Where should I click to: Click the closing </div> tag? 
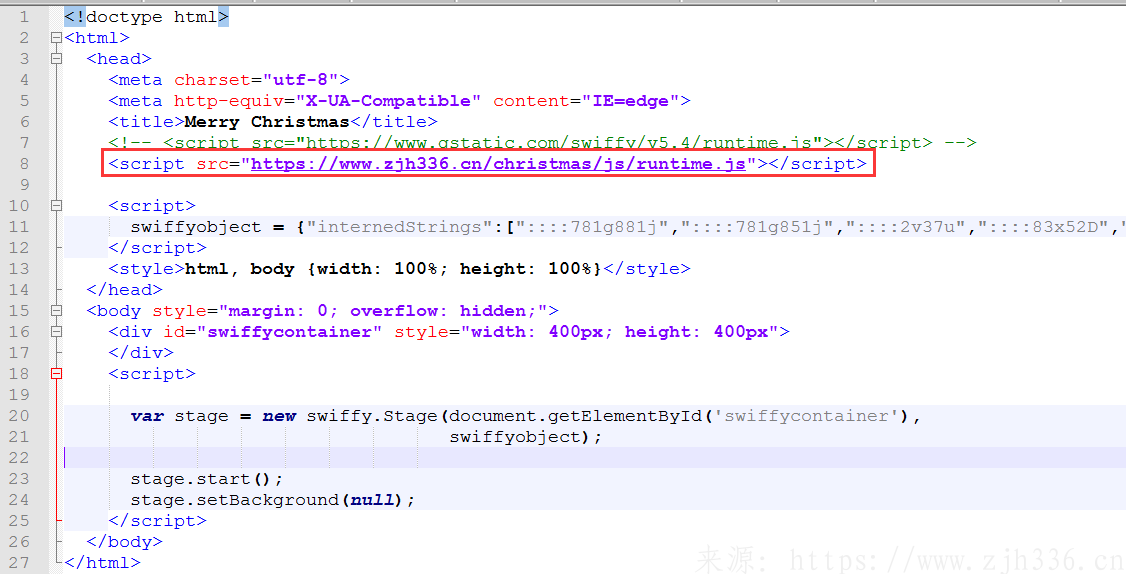[x=141, y=353]
